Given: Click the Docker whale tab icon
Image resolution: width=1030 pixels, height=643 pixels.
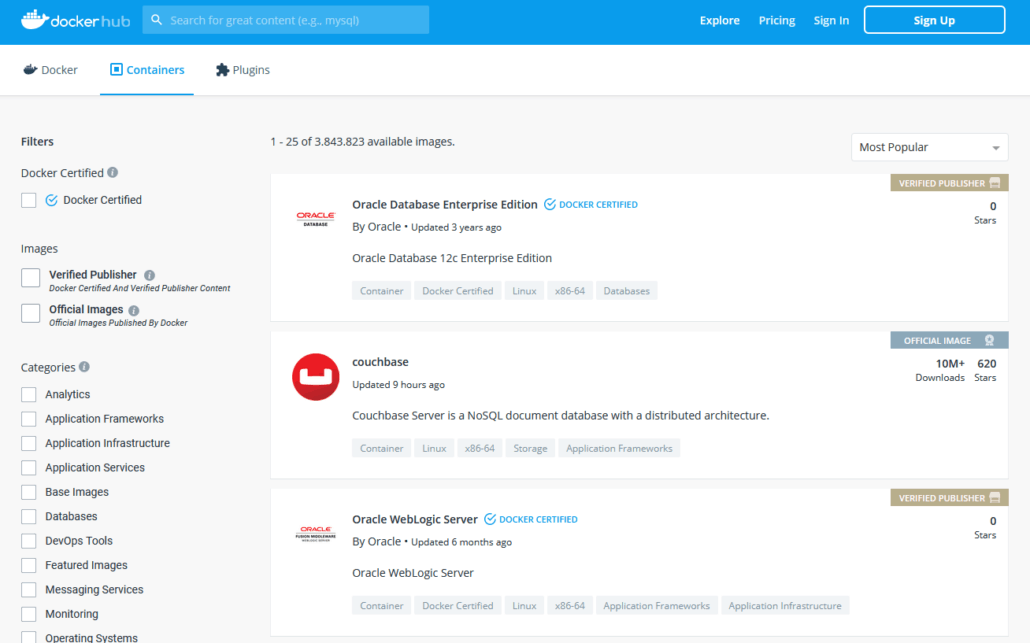Looking at the screenshot, I should (x=30, y=70).
